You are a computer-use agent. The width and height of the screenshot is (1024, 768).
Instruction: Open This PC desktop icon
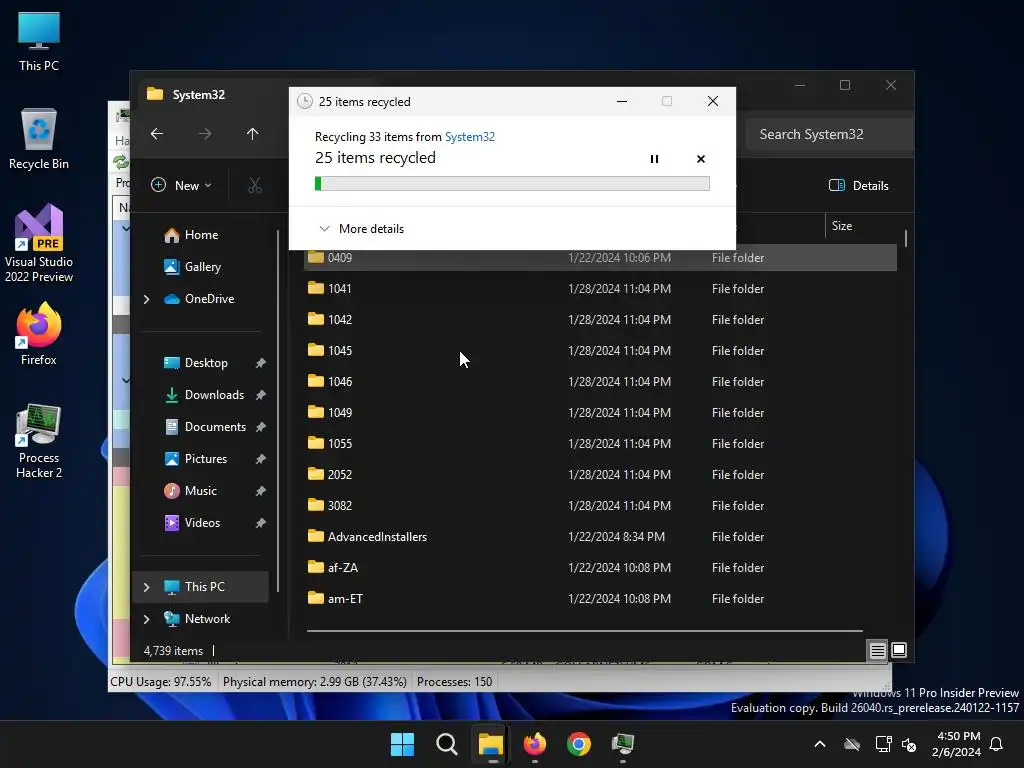point(39,41)
